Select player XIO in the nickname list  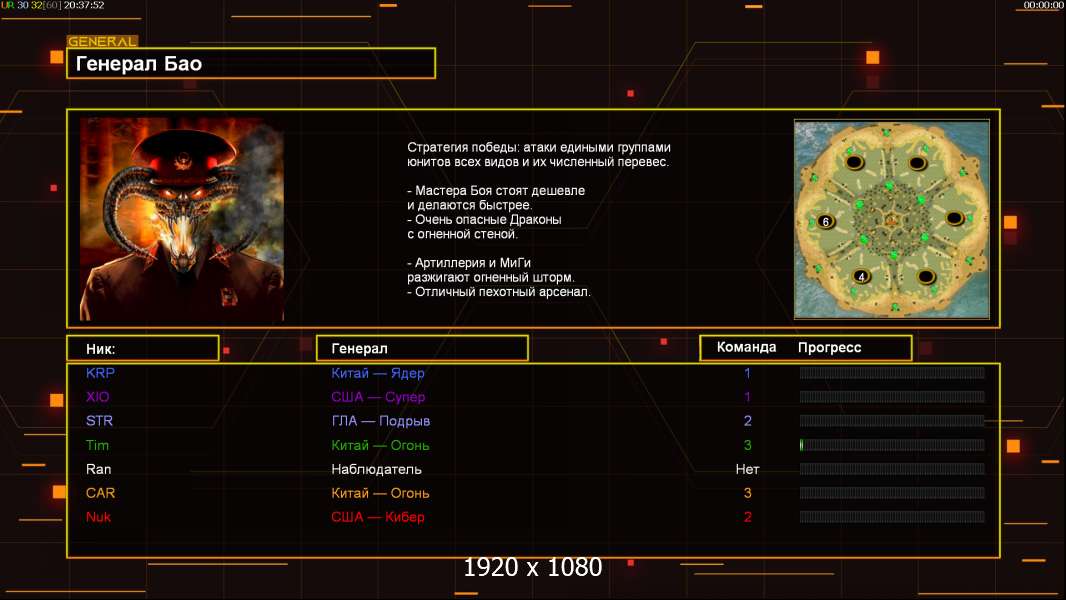point(98,397)
